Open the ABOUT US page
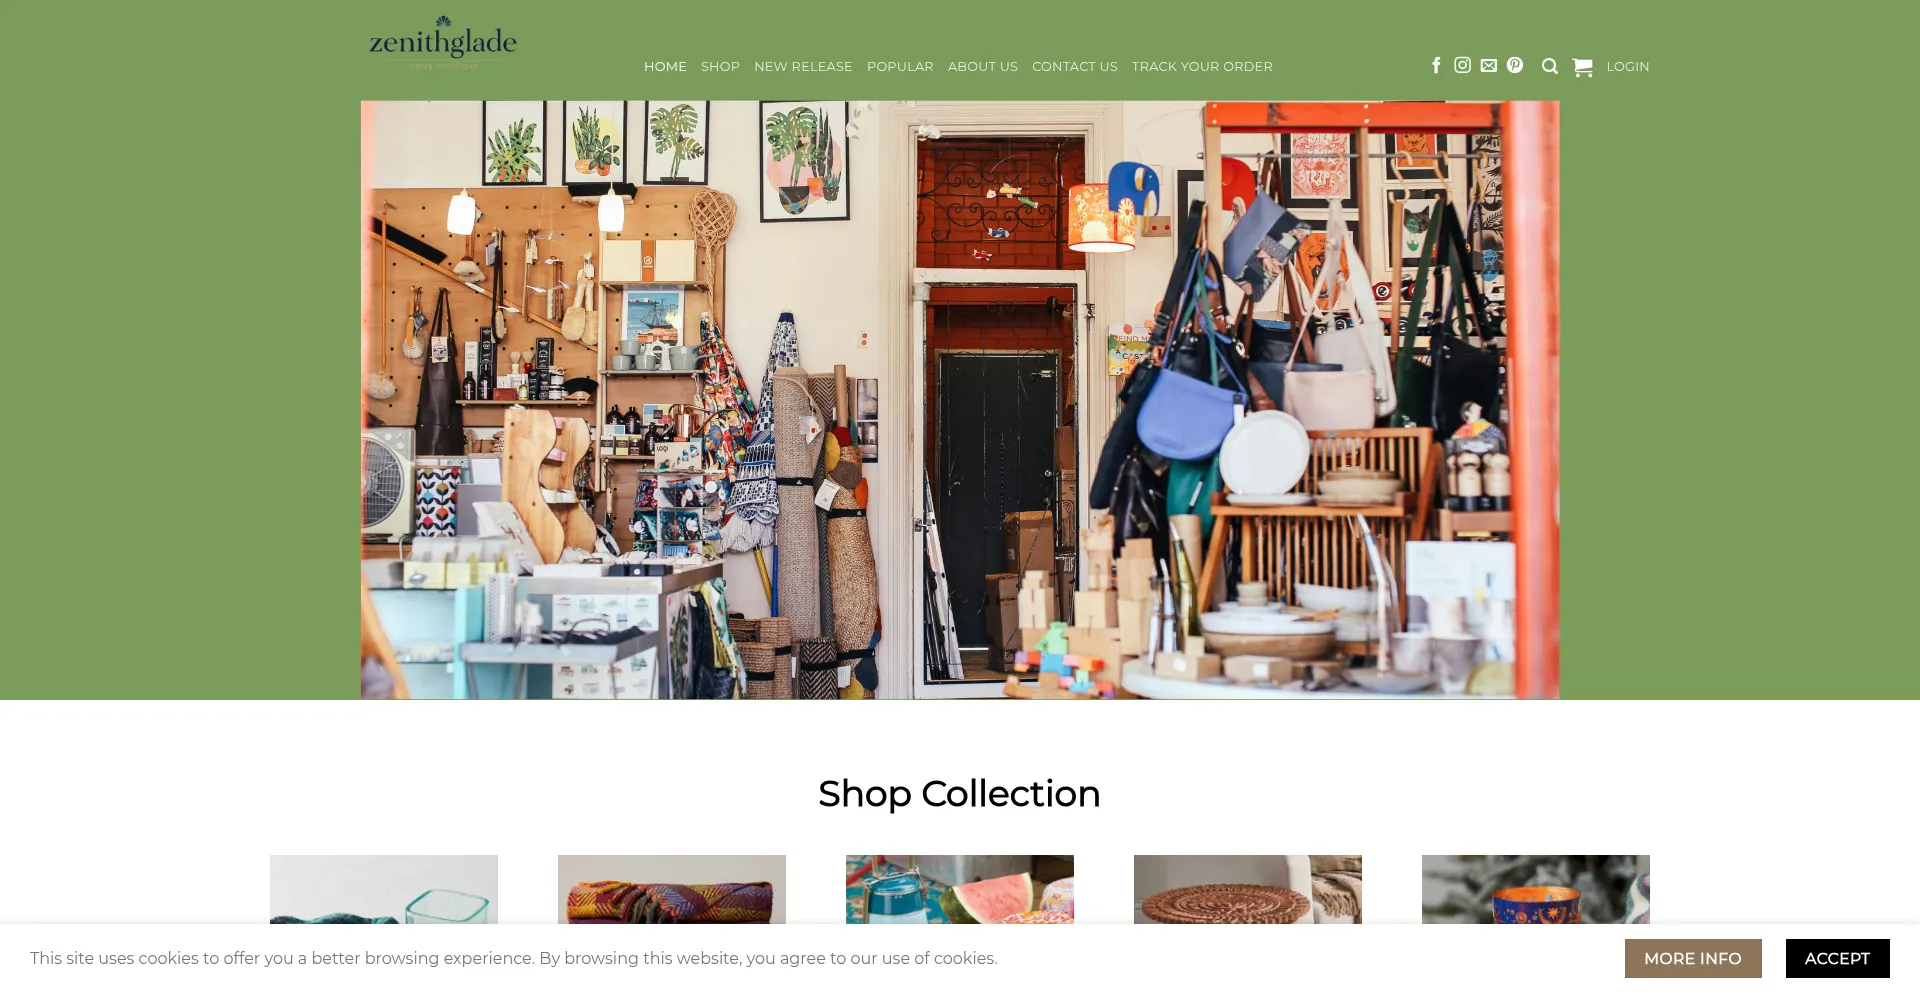This screenshot has height=993, width=1920. tap(983, 66)
